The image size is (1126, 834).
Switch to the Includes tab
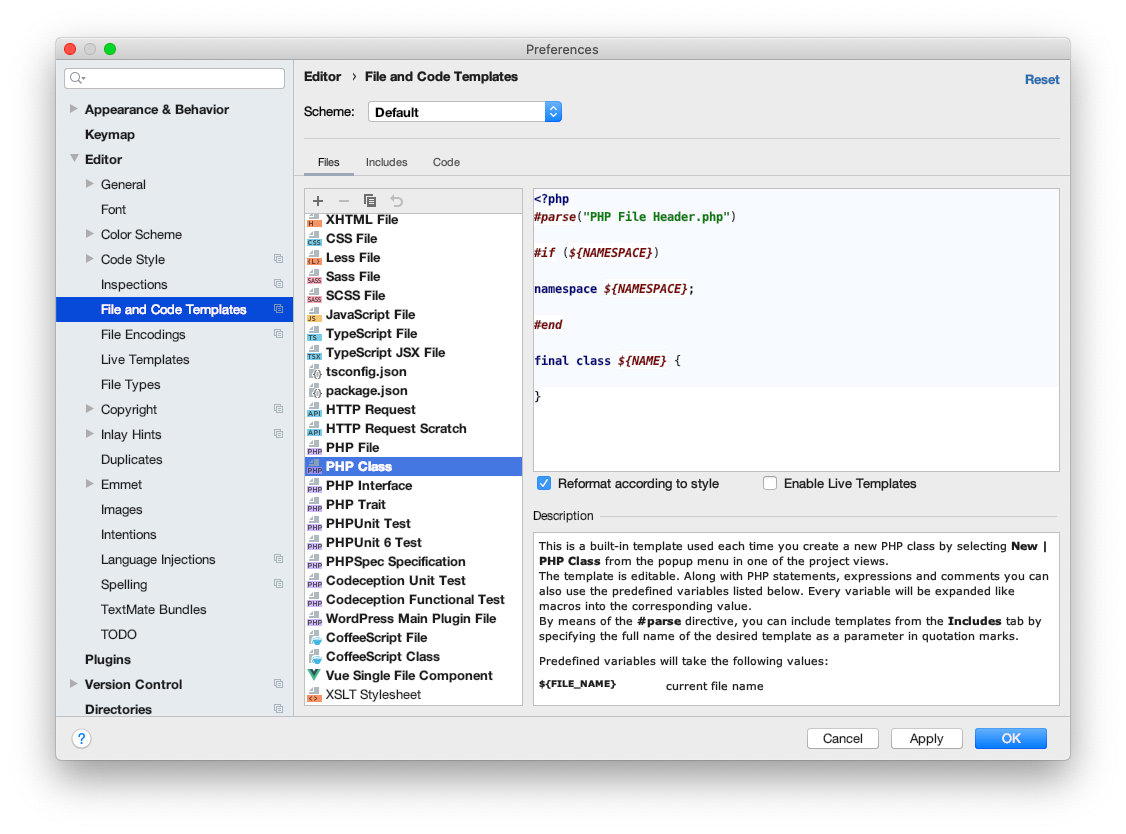pyautogui.click(x=386, y=162)
